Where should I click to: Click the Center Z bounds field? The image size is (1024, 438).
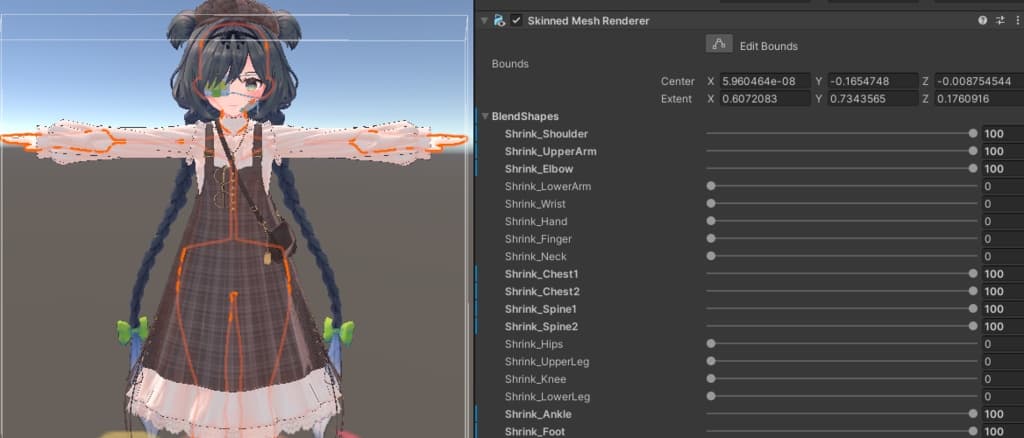(977, 81)
